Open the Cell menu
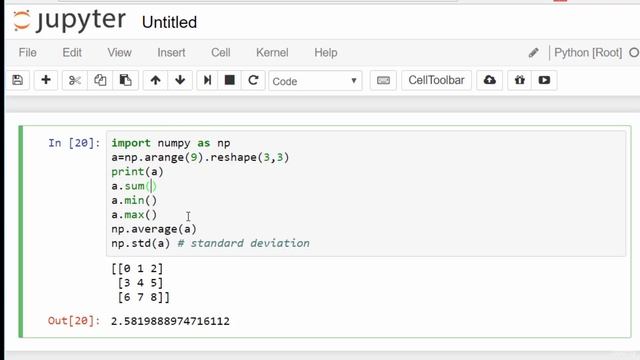 click(220, 53)
